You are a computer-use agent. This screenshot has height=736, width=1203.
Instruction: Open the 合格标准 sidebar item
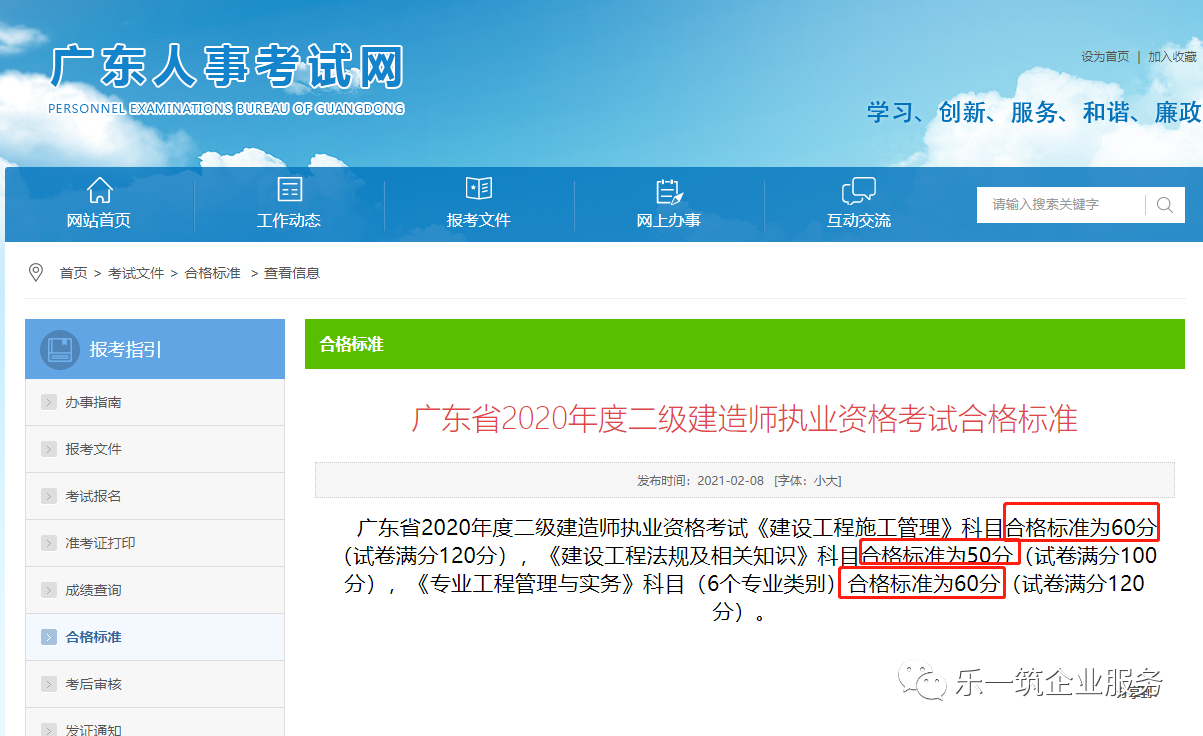93,637
